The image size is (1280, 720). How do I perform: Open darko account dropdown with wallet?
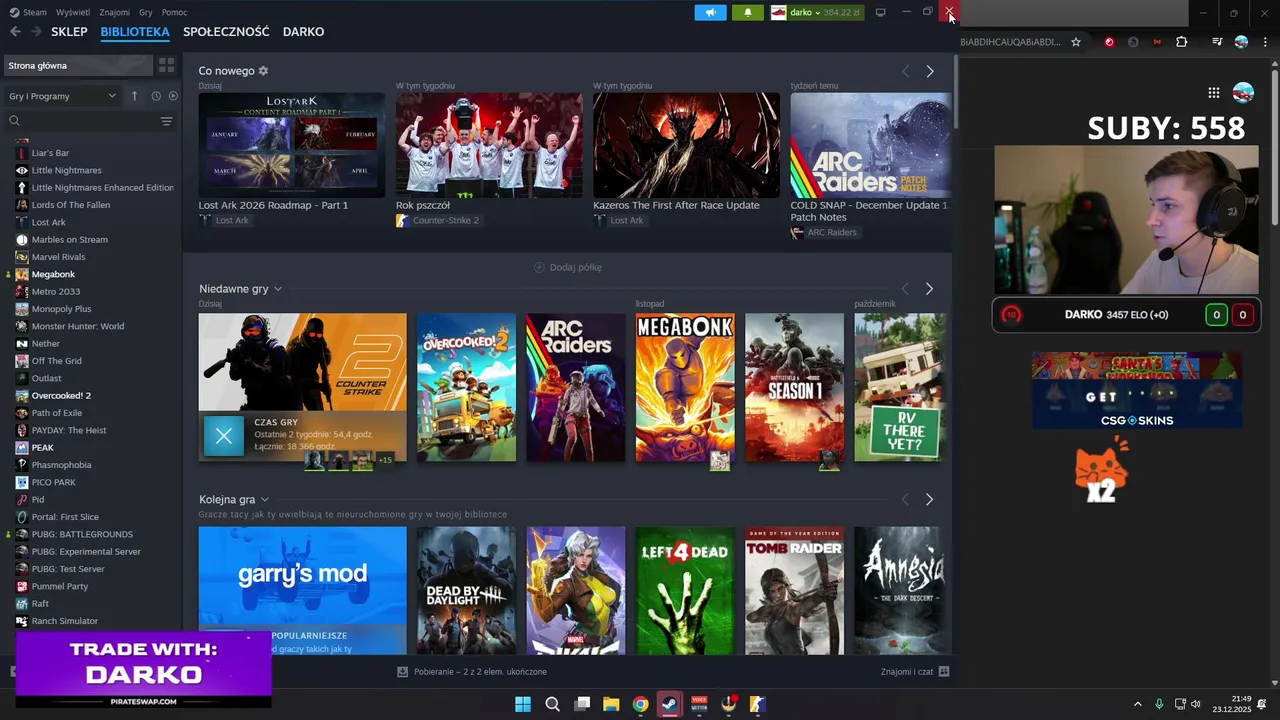(x=816, y=12)
